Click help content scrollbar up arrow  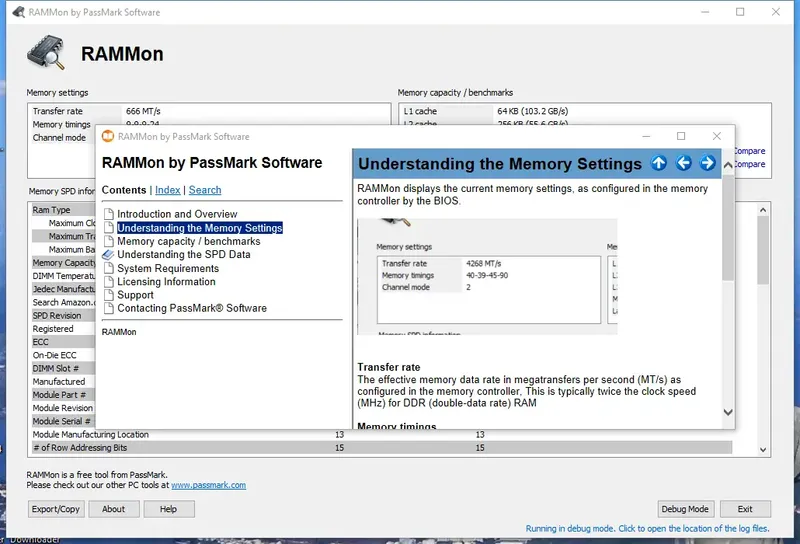click(728, 165)
